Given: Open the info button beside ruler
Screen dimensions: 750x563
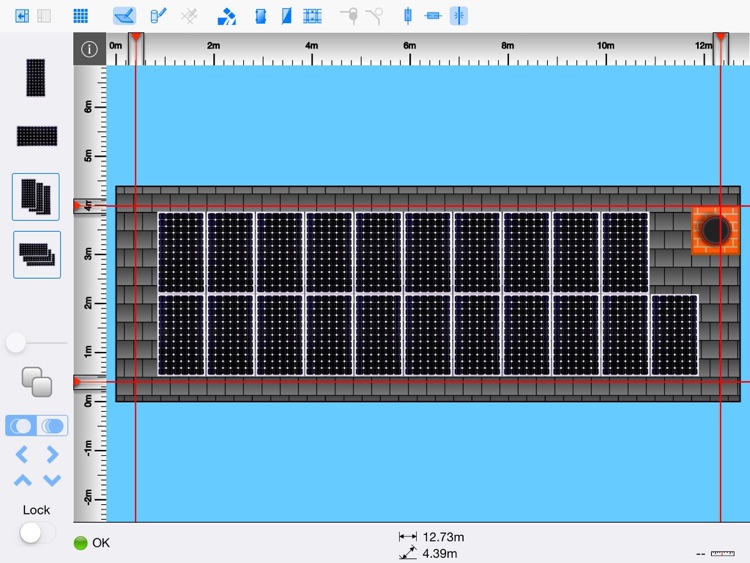Looking at the screenshot, I should coord(89,49).
